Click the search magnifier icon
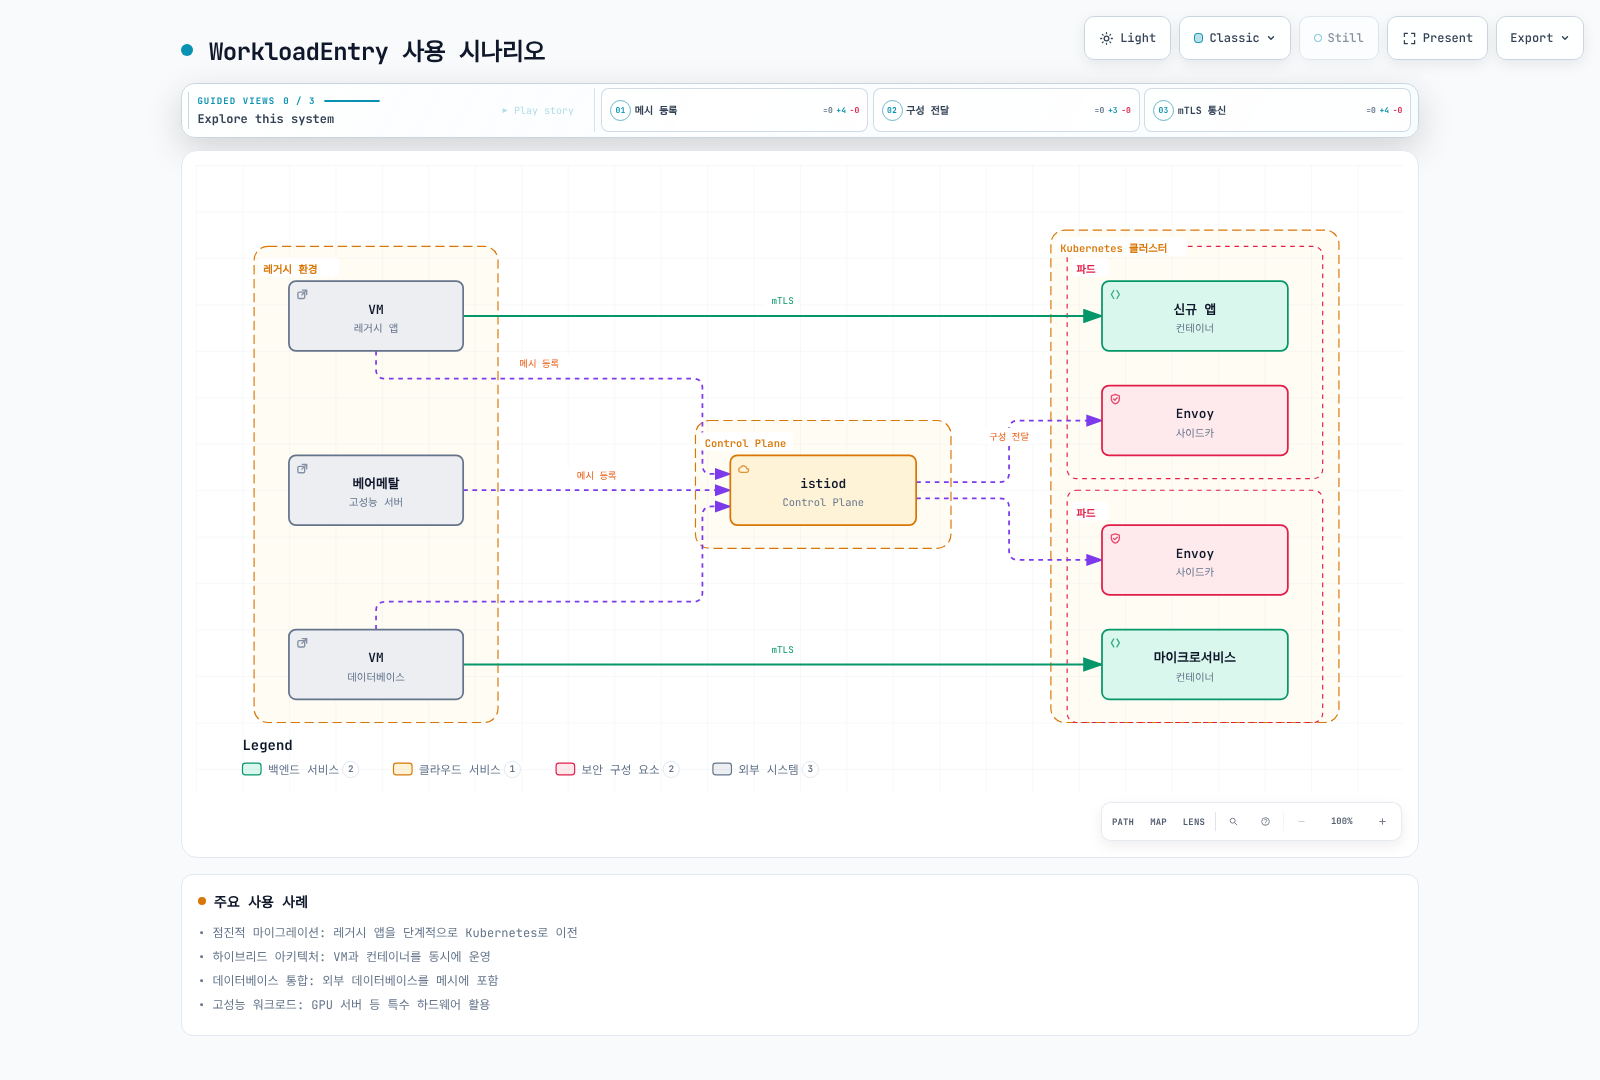This screenshot has width=1600, height=1080. click(1233, 822)
